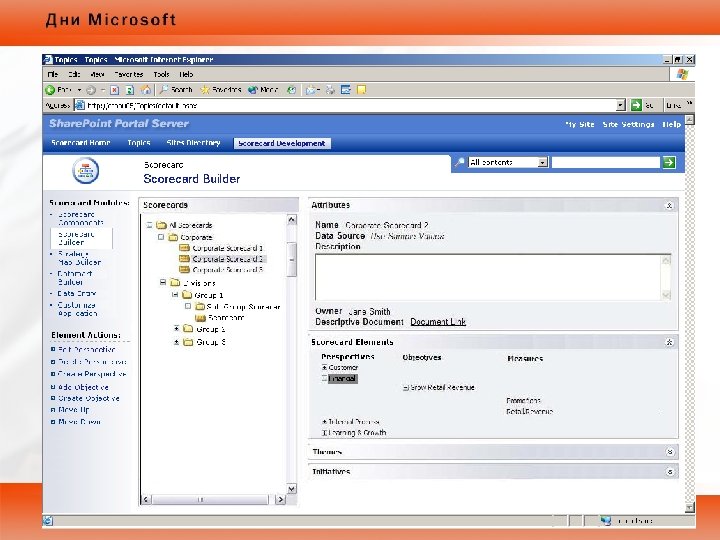Click the page icon in address bar
The image size is (720, 540).
tap(79, 105)
